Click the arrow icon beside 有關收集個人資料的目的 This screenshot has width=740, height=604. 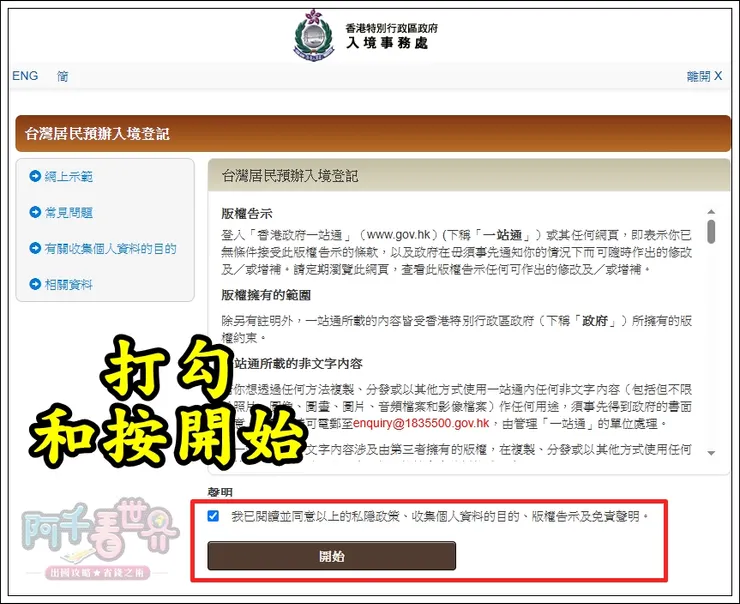pos(35,248)
